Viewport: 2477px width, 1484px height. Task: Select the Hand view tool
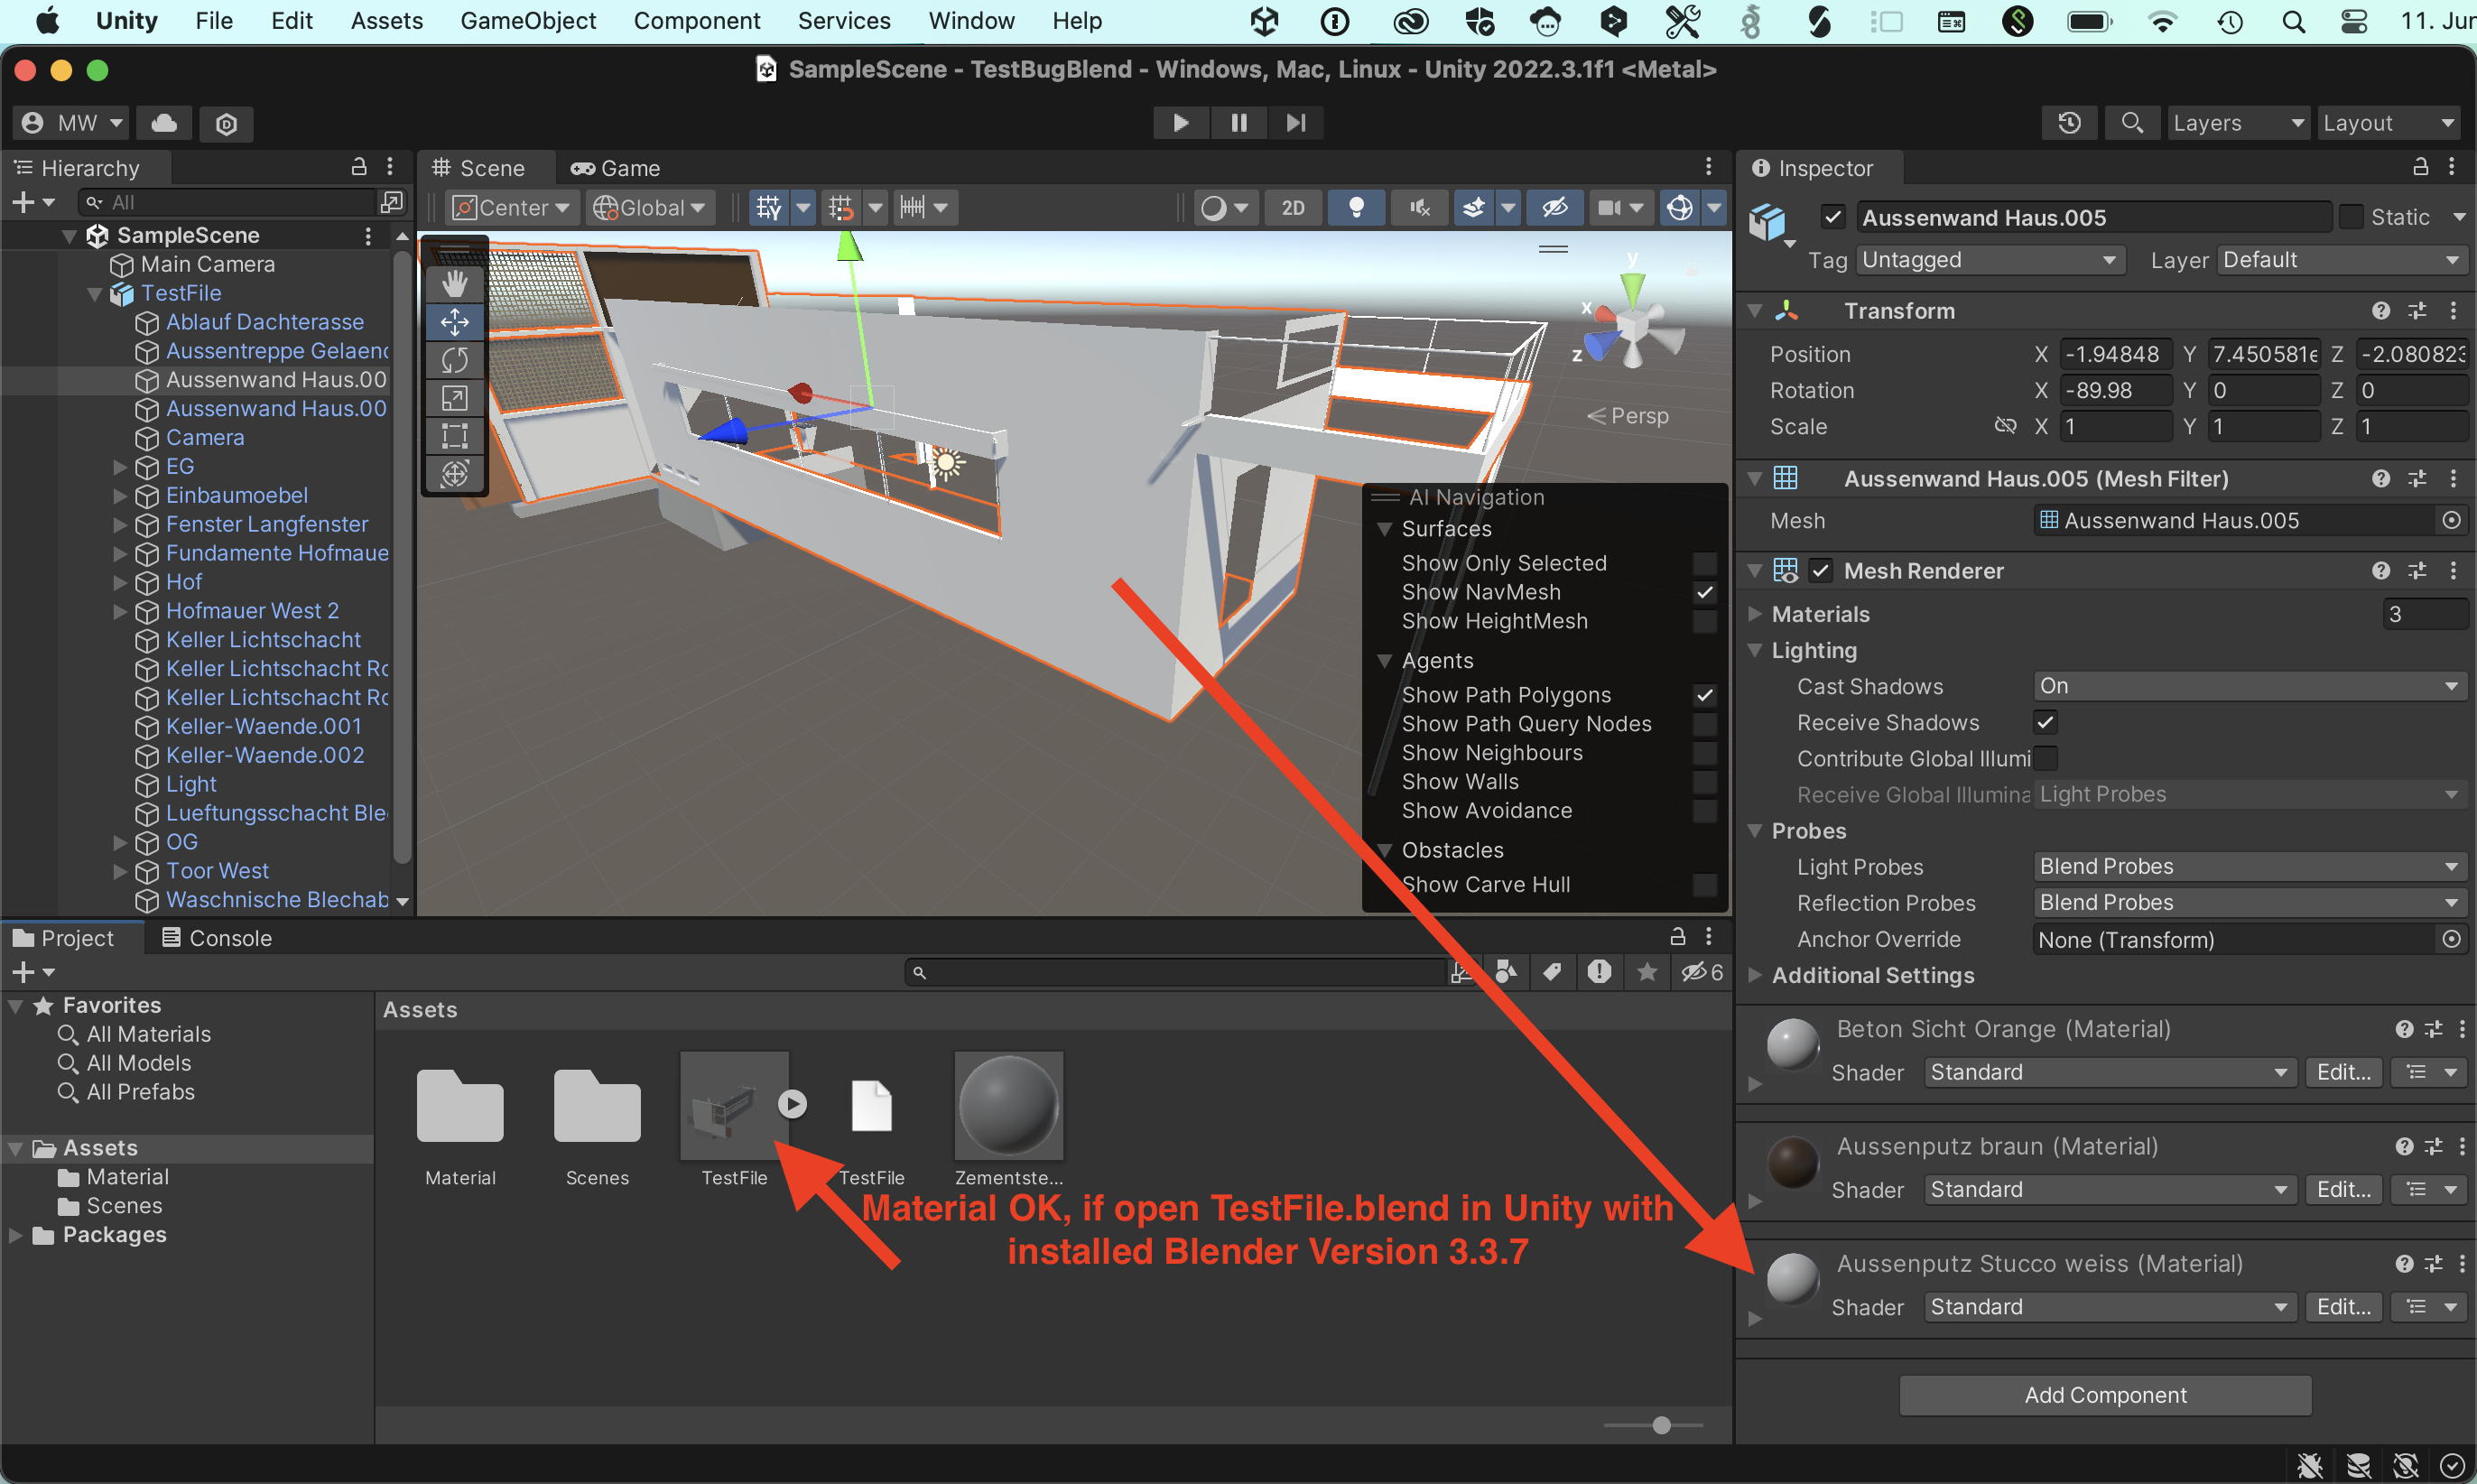(x=455, y=284)
